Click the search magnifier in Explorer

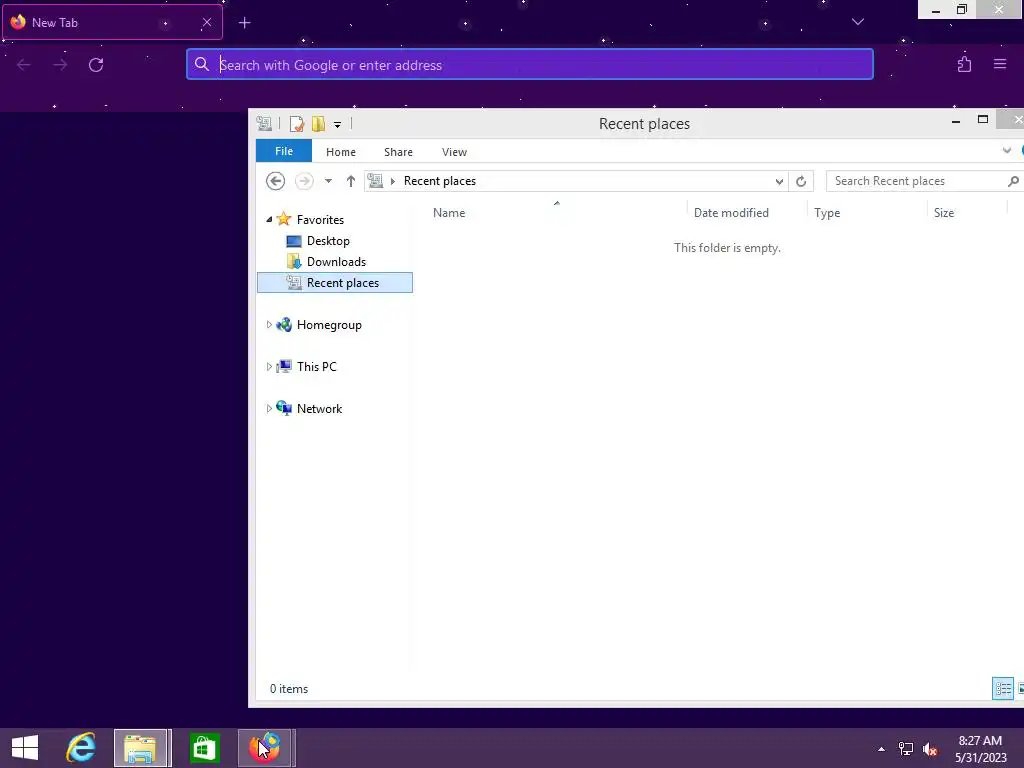pos(1013,181)
